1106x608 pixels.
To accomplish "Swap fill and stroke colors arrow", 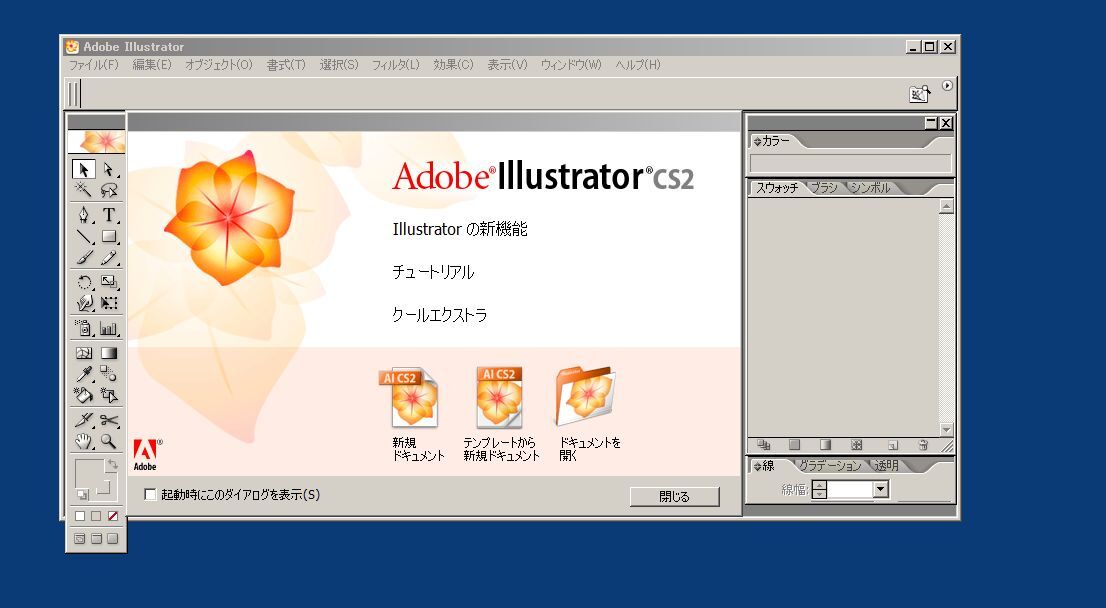I will tap(111, 465).
